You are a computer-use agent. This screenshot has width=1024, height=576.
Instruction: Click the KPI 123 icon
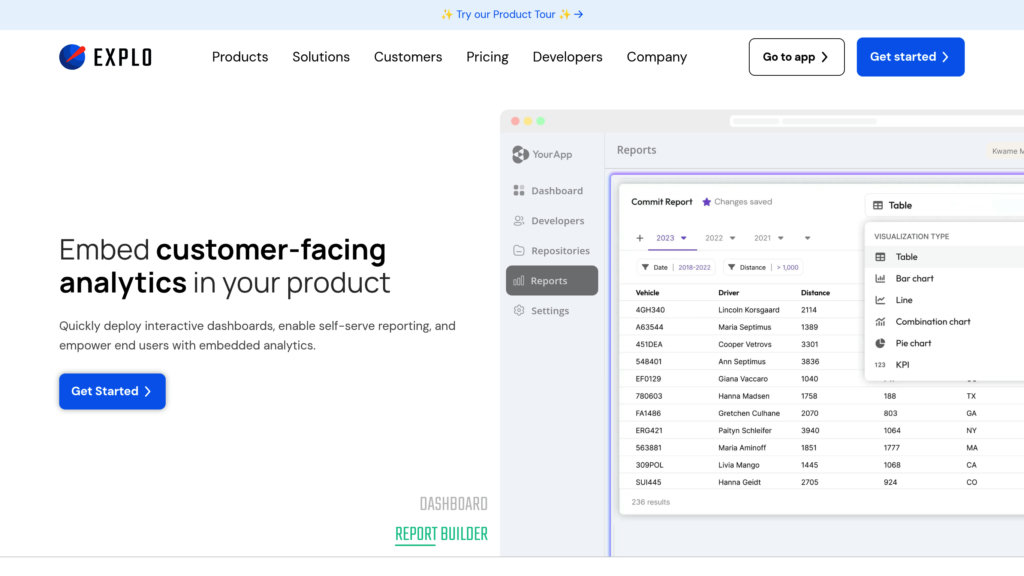pyautogui.click(x=880, y=364)
